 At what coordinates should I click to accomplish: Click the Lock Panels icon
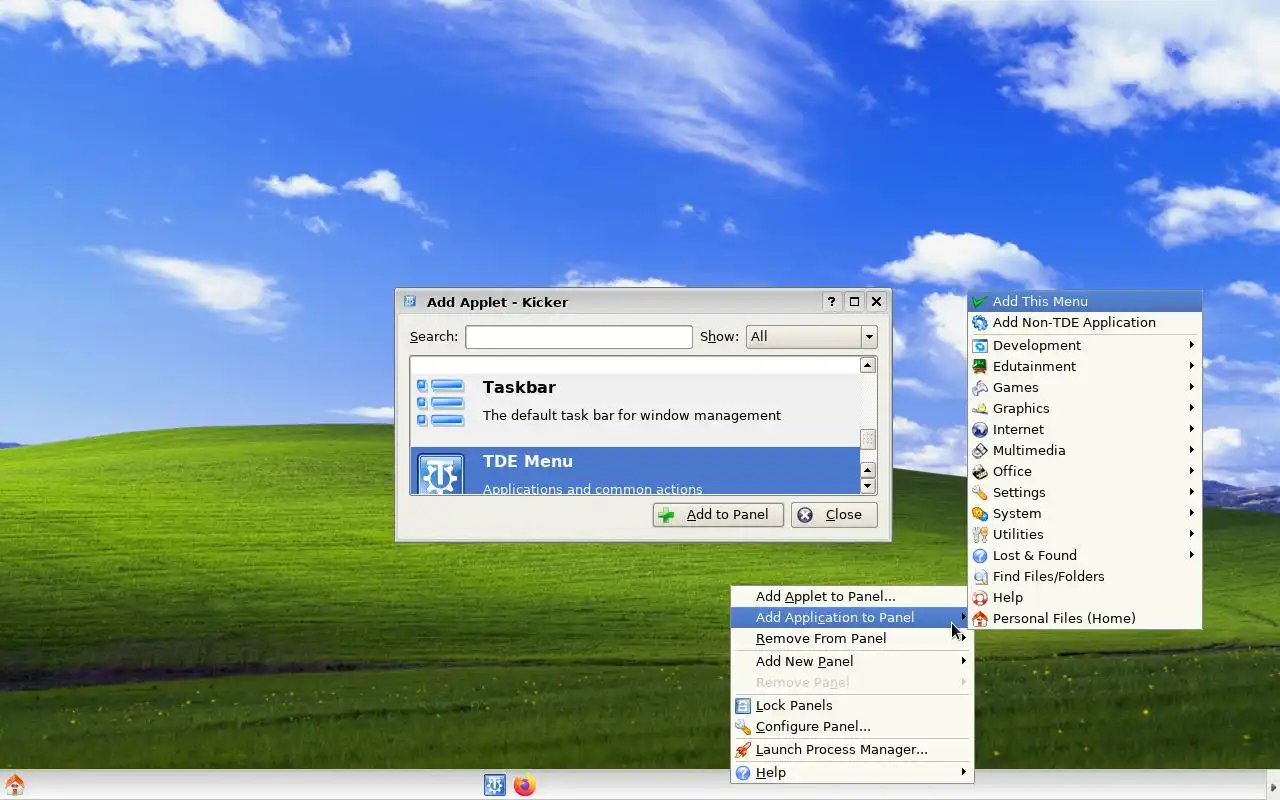[x=743, y=706]
